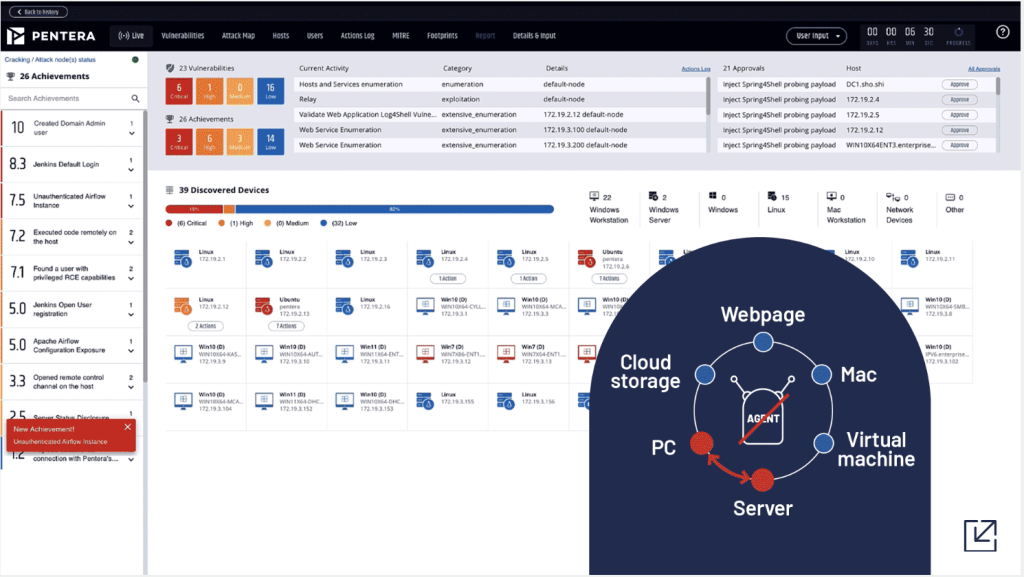
Task: Go back to history
Action: [x=38, y=12]
